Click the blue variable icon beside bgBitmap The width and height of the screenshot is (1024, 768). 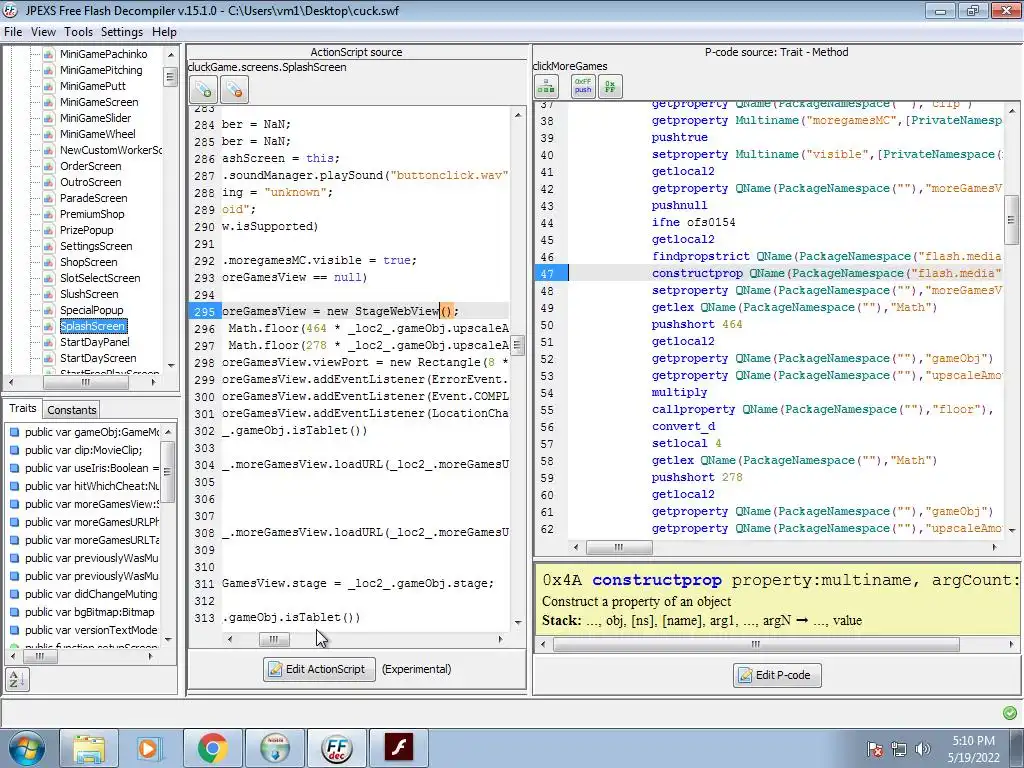coord(13,612)
